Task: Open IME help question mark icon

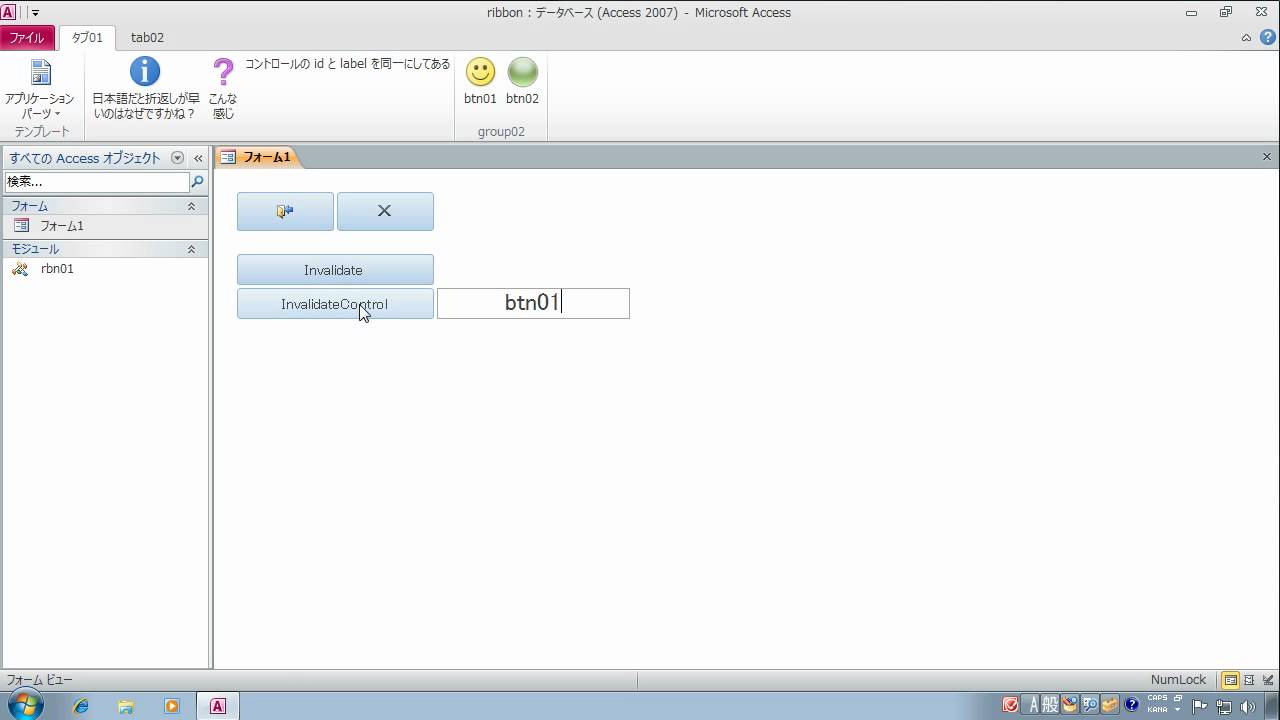Action: (x=1132, y=705)
